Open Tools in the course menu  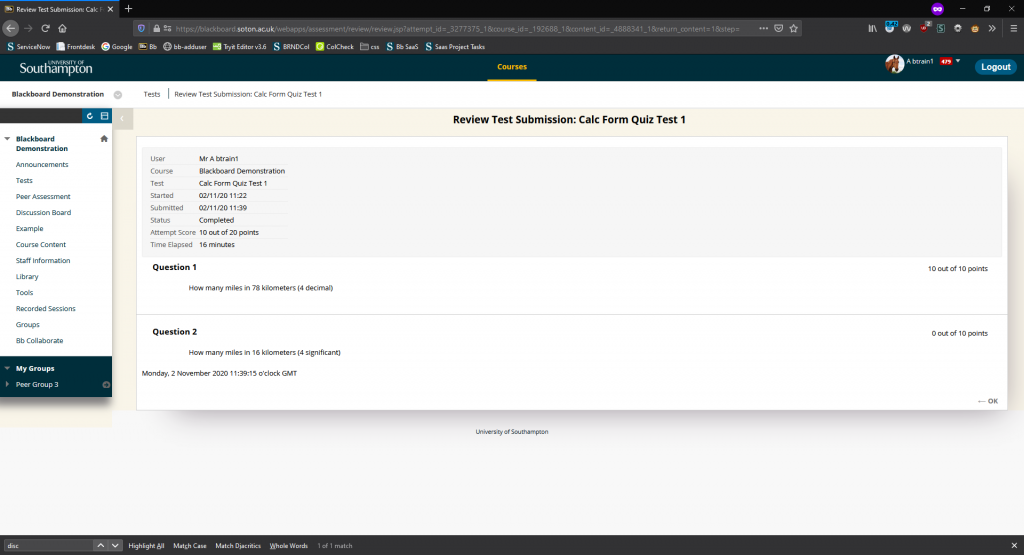pyautogui.click(x=24, y=293)
